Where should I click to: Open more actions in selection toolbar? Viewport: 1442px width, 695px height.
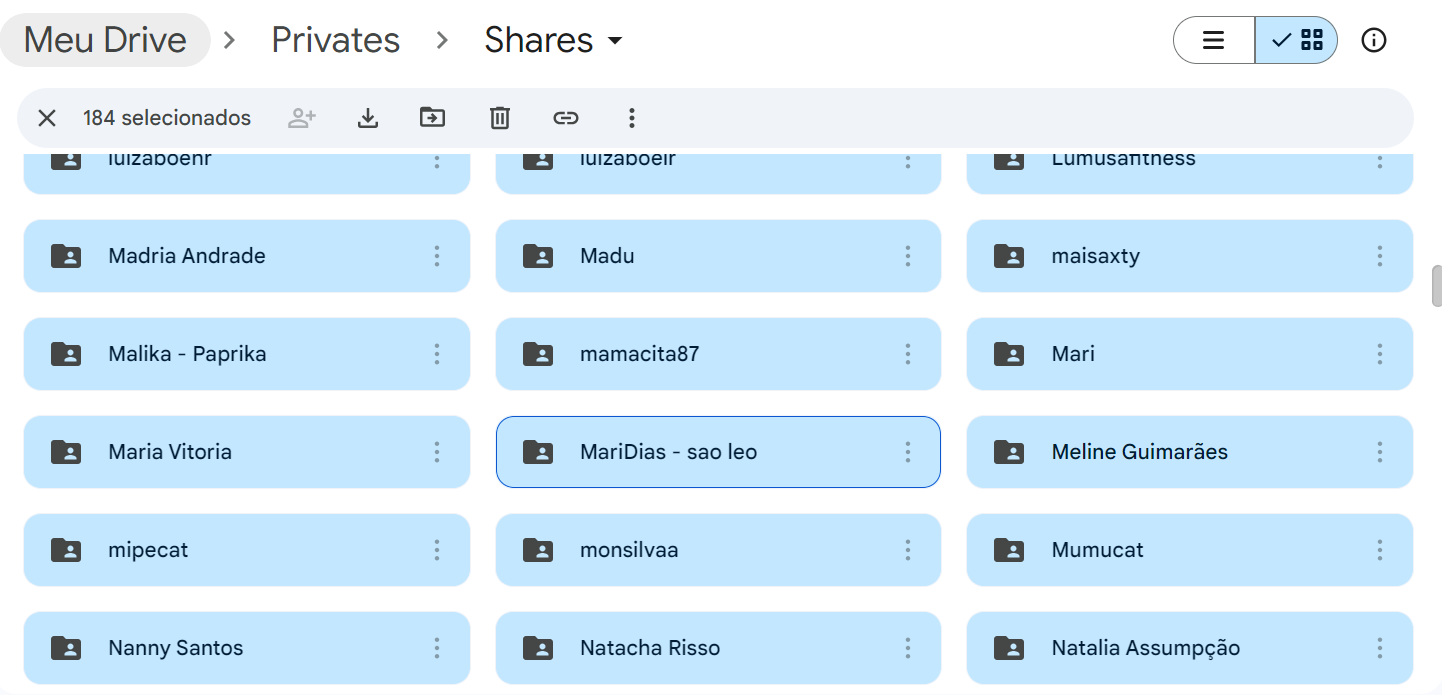tap(632, 118)
